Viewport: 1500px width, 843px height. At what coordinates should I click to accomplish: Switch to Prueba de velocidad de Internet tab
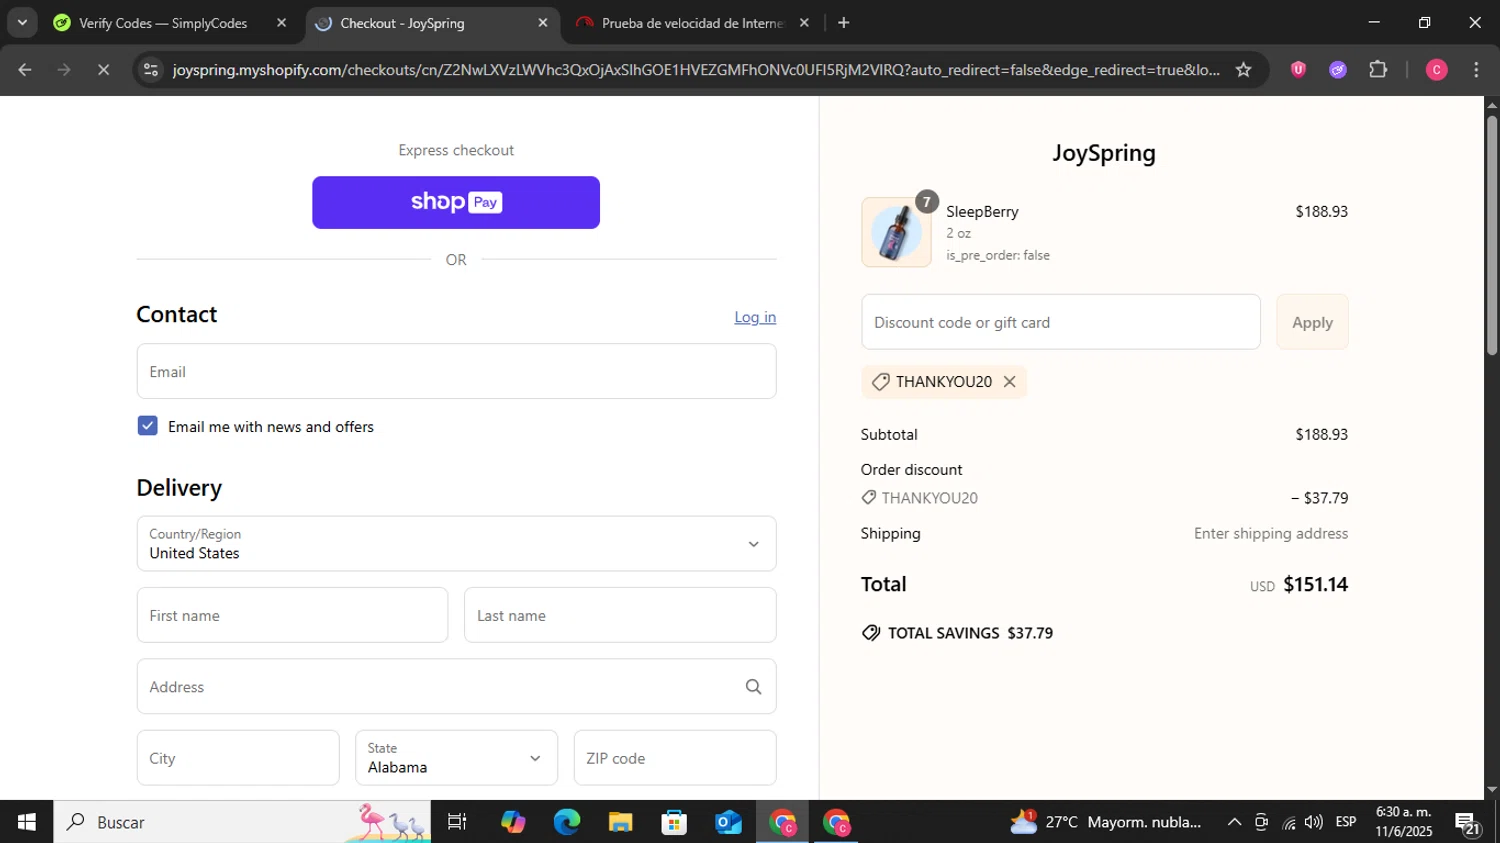pos(692,23)
